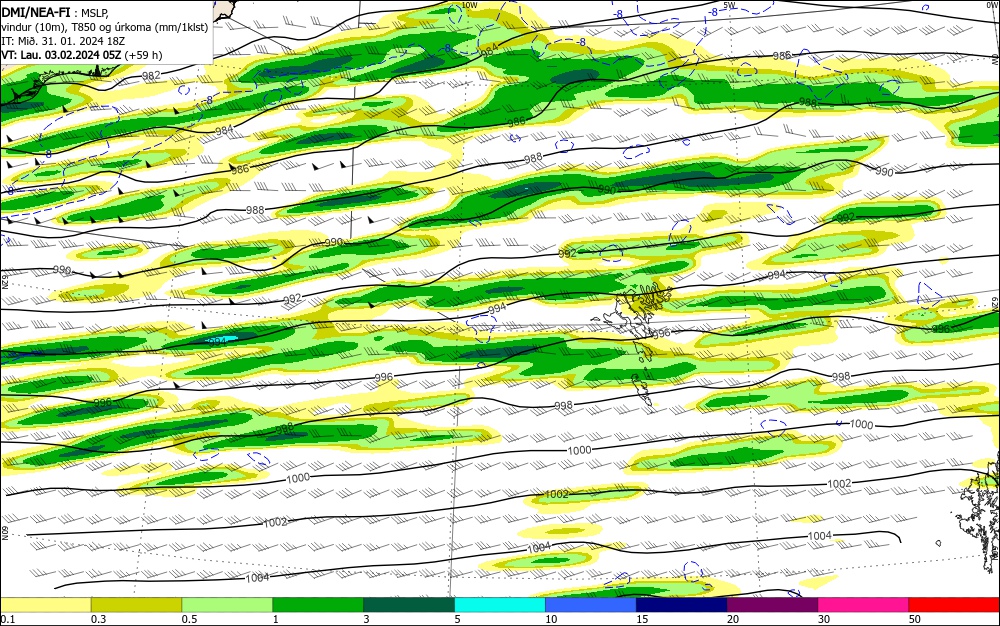The height and width of the screenshot is (626, 1000).
Task: Click the legend value '50'
Action: pos(915,620)
